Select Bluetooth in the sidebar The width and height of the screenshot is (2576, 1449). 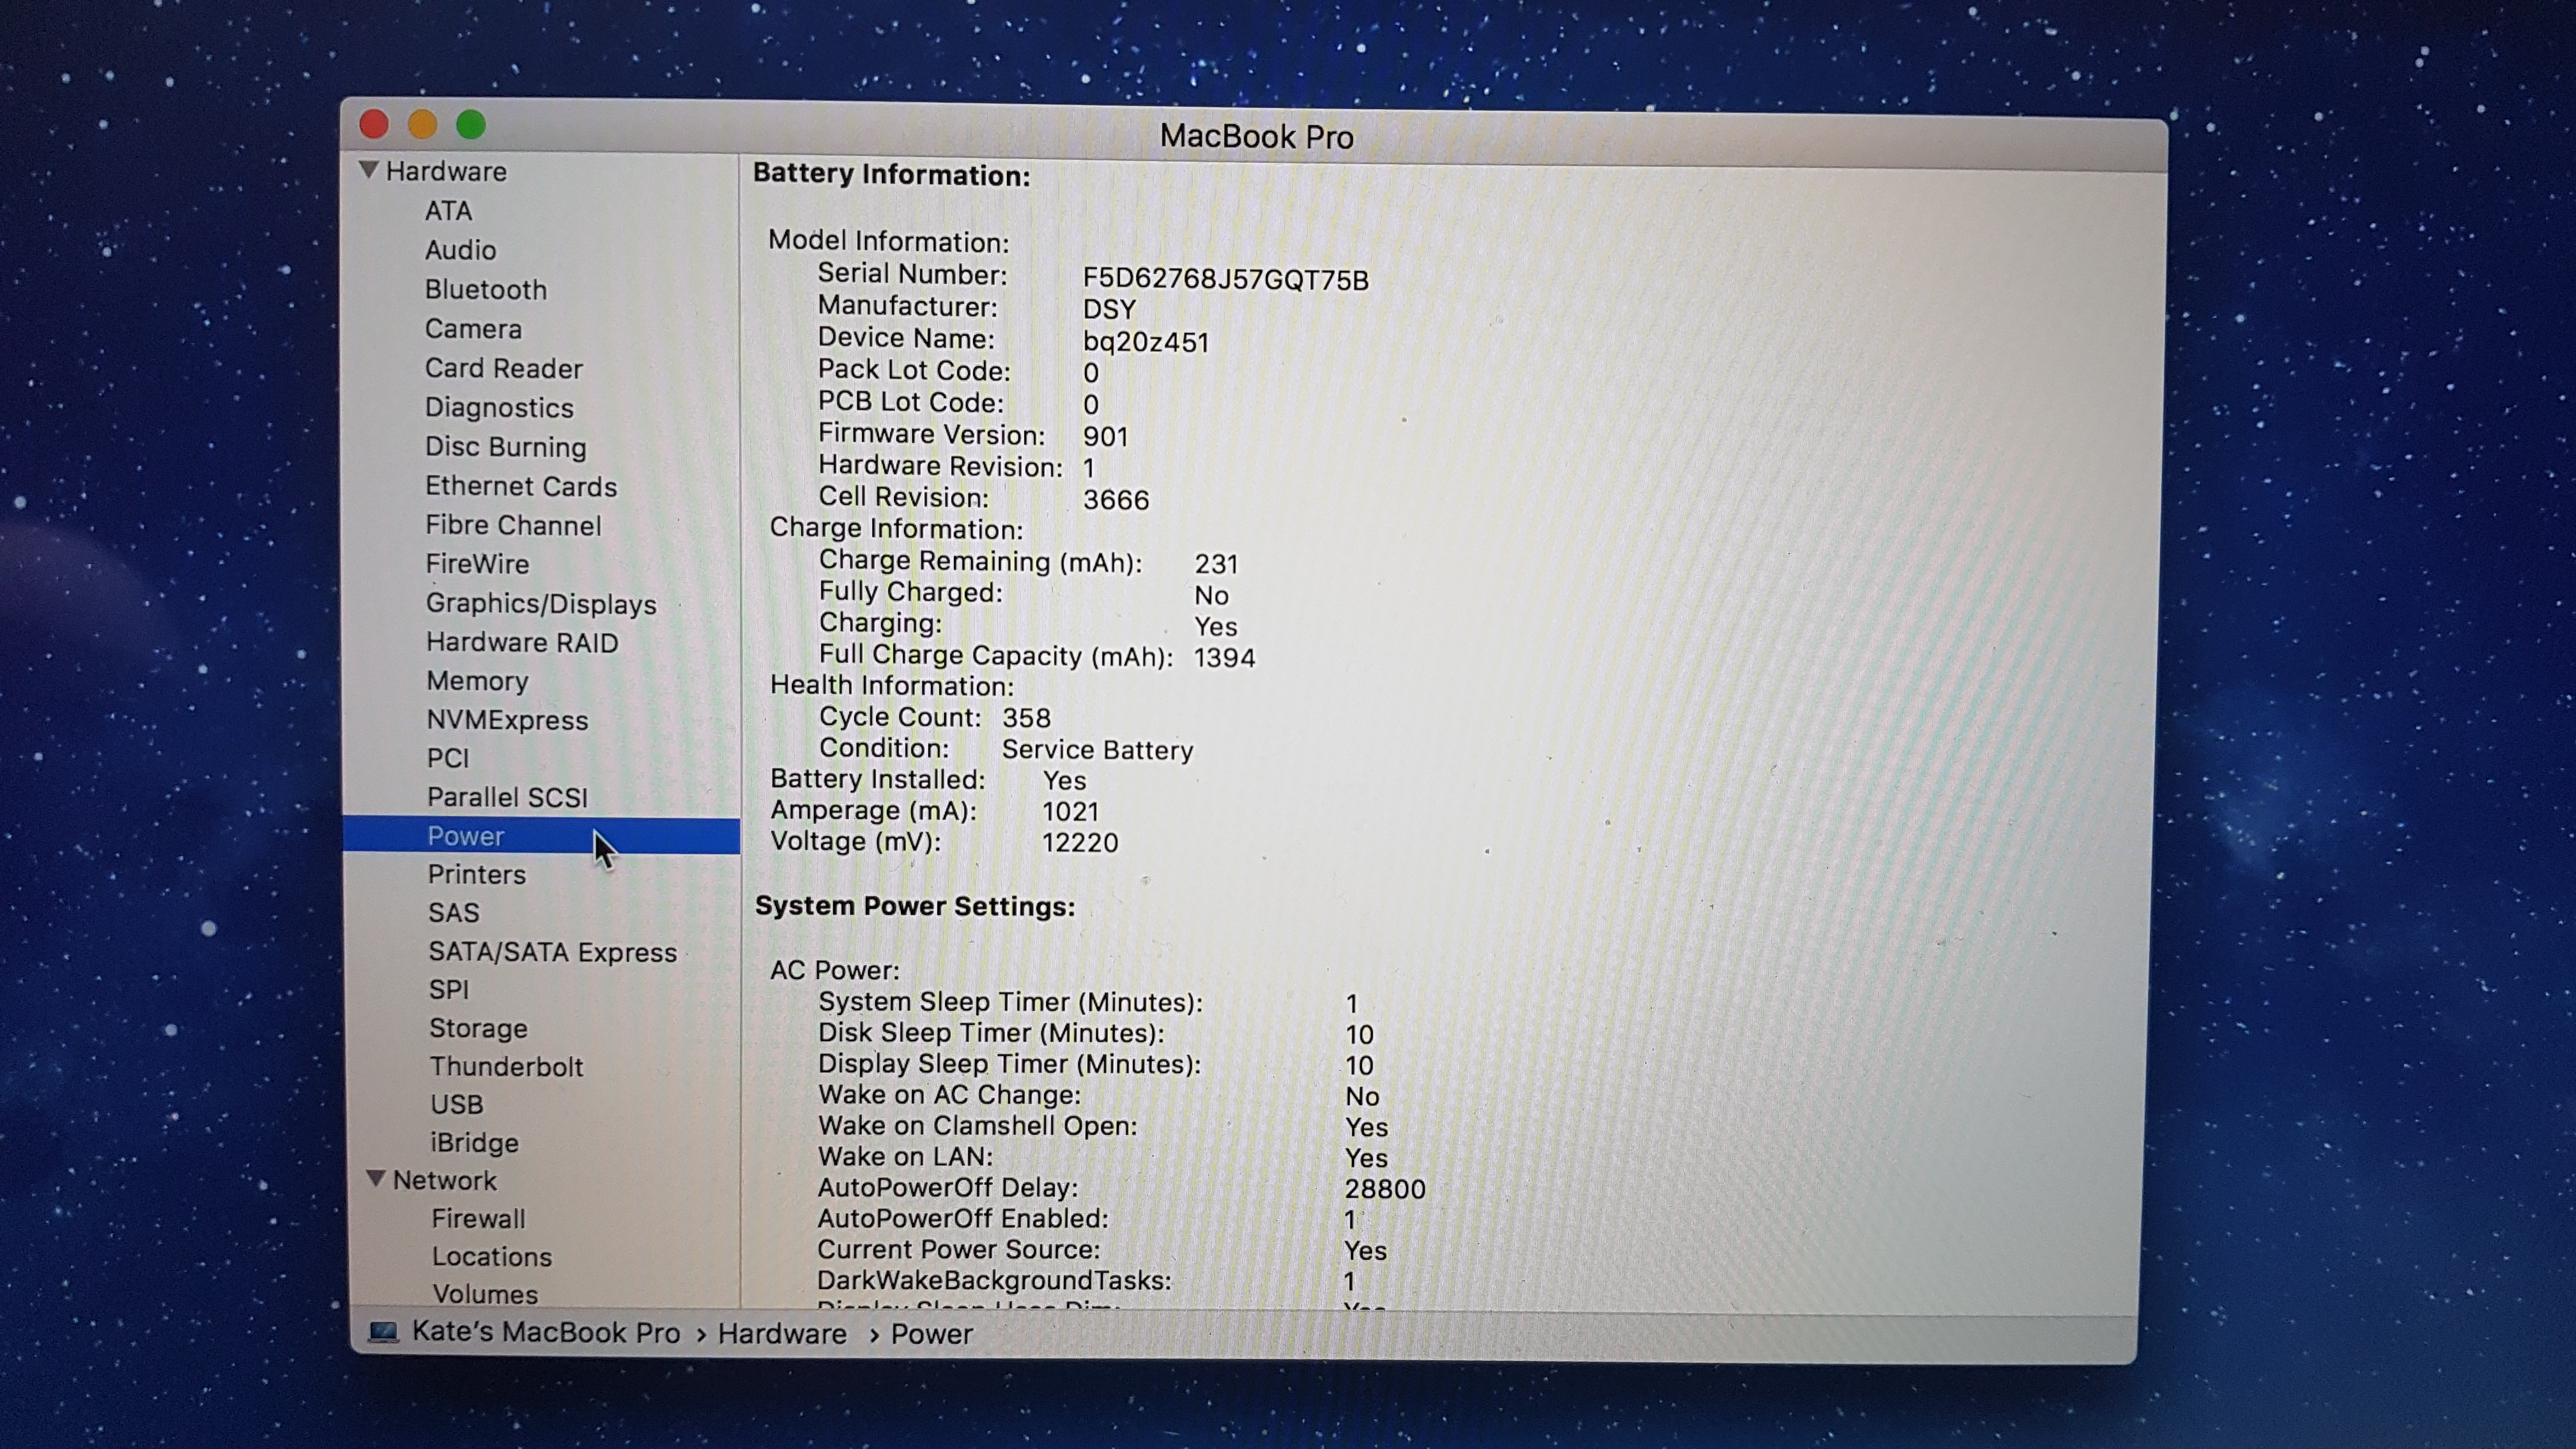pos(485,290)
